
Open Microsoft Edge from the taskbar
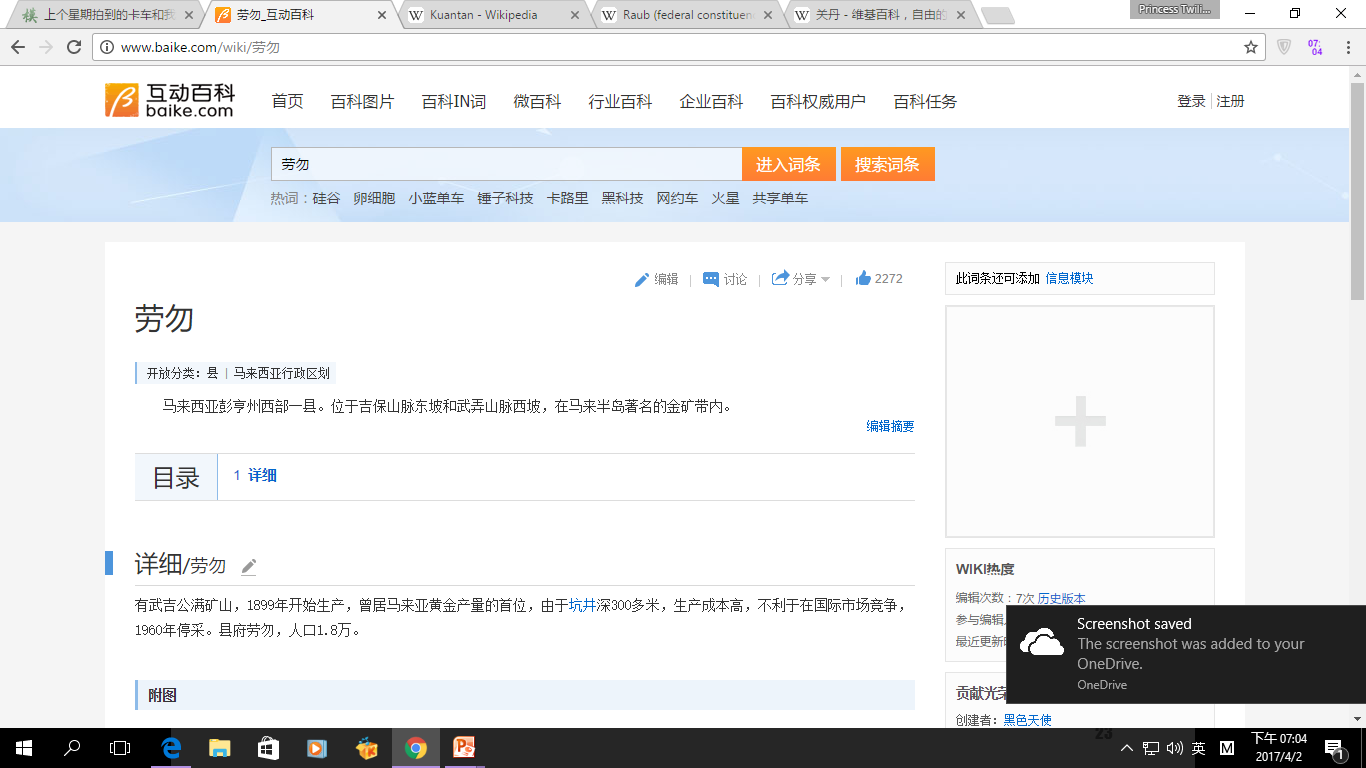[x=171, y=747]
